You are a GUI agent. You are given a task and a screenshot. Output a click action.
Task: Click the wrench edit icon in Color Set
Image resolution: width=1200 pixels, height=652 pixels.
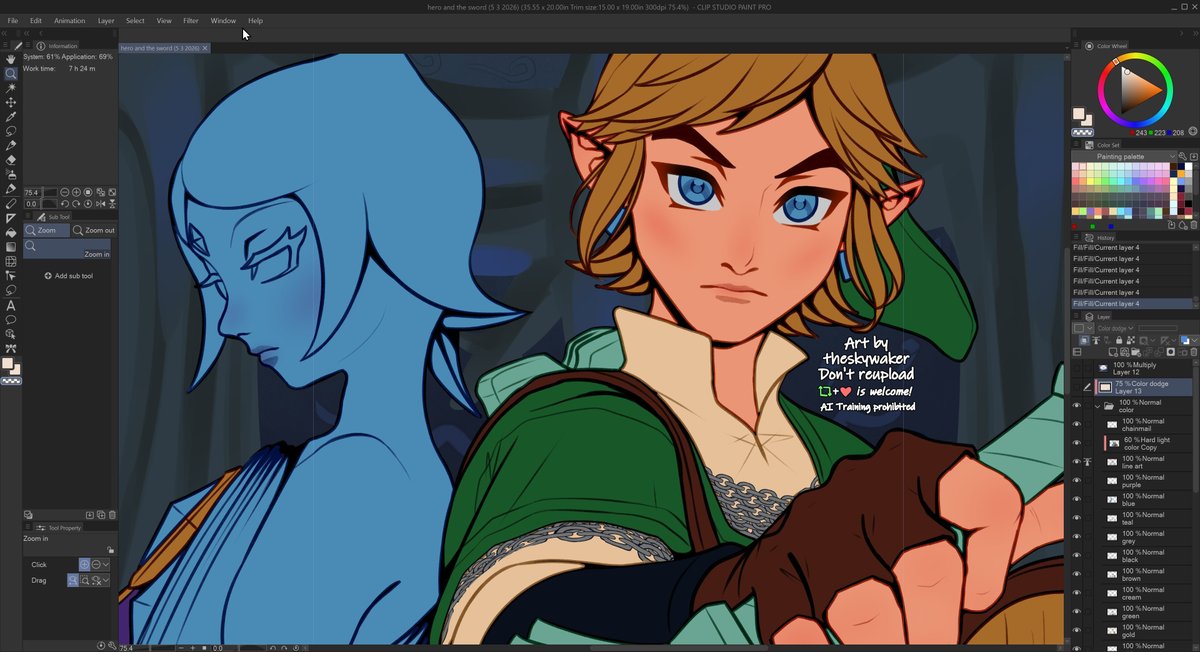1183,156
